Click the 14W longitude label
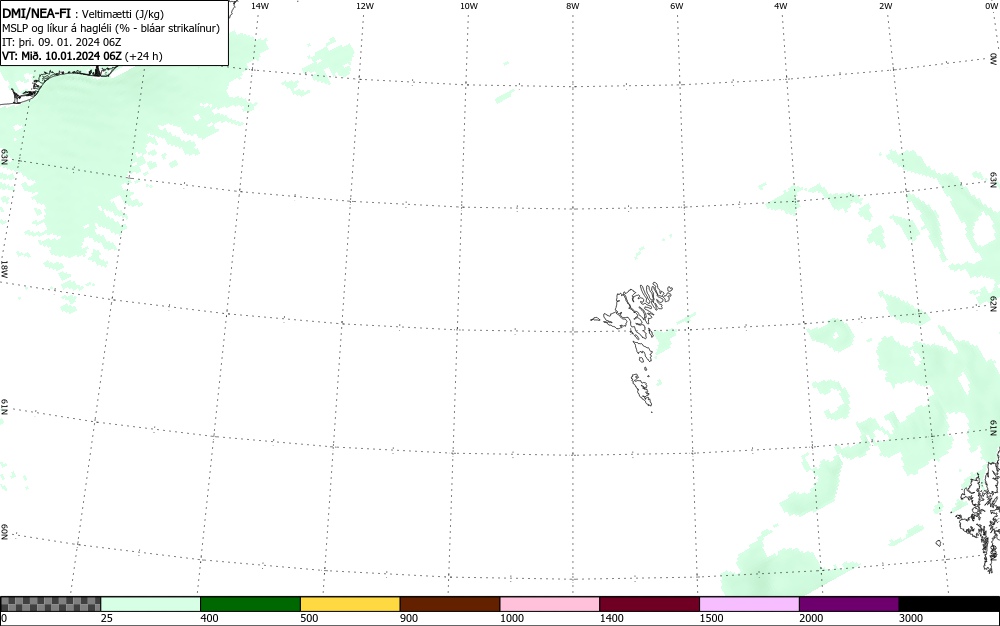1000x626 pixels. coord(260,6)
